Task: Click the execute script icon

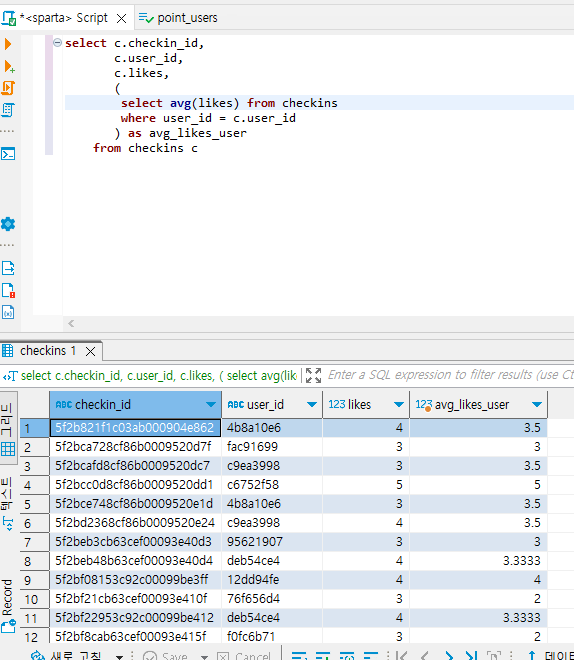Action: click(x=8, y=88)
